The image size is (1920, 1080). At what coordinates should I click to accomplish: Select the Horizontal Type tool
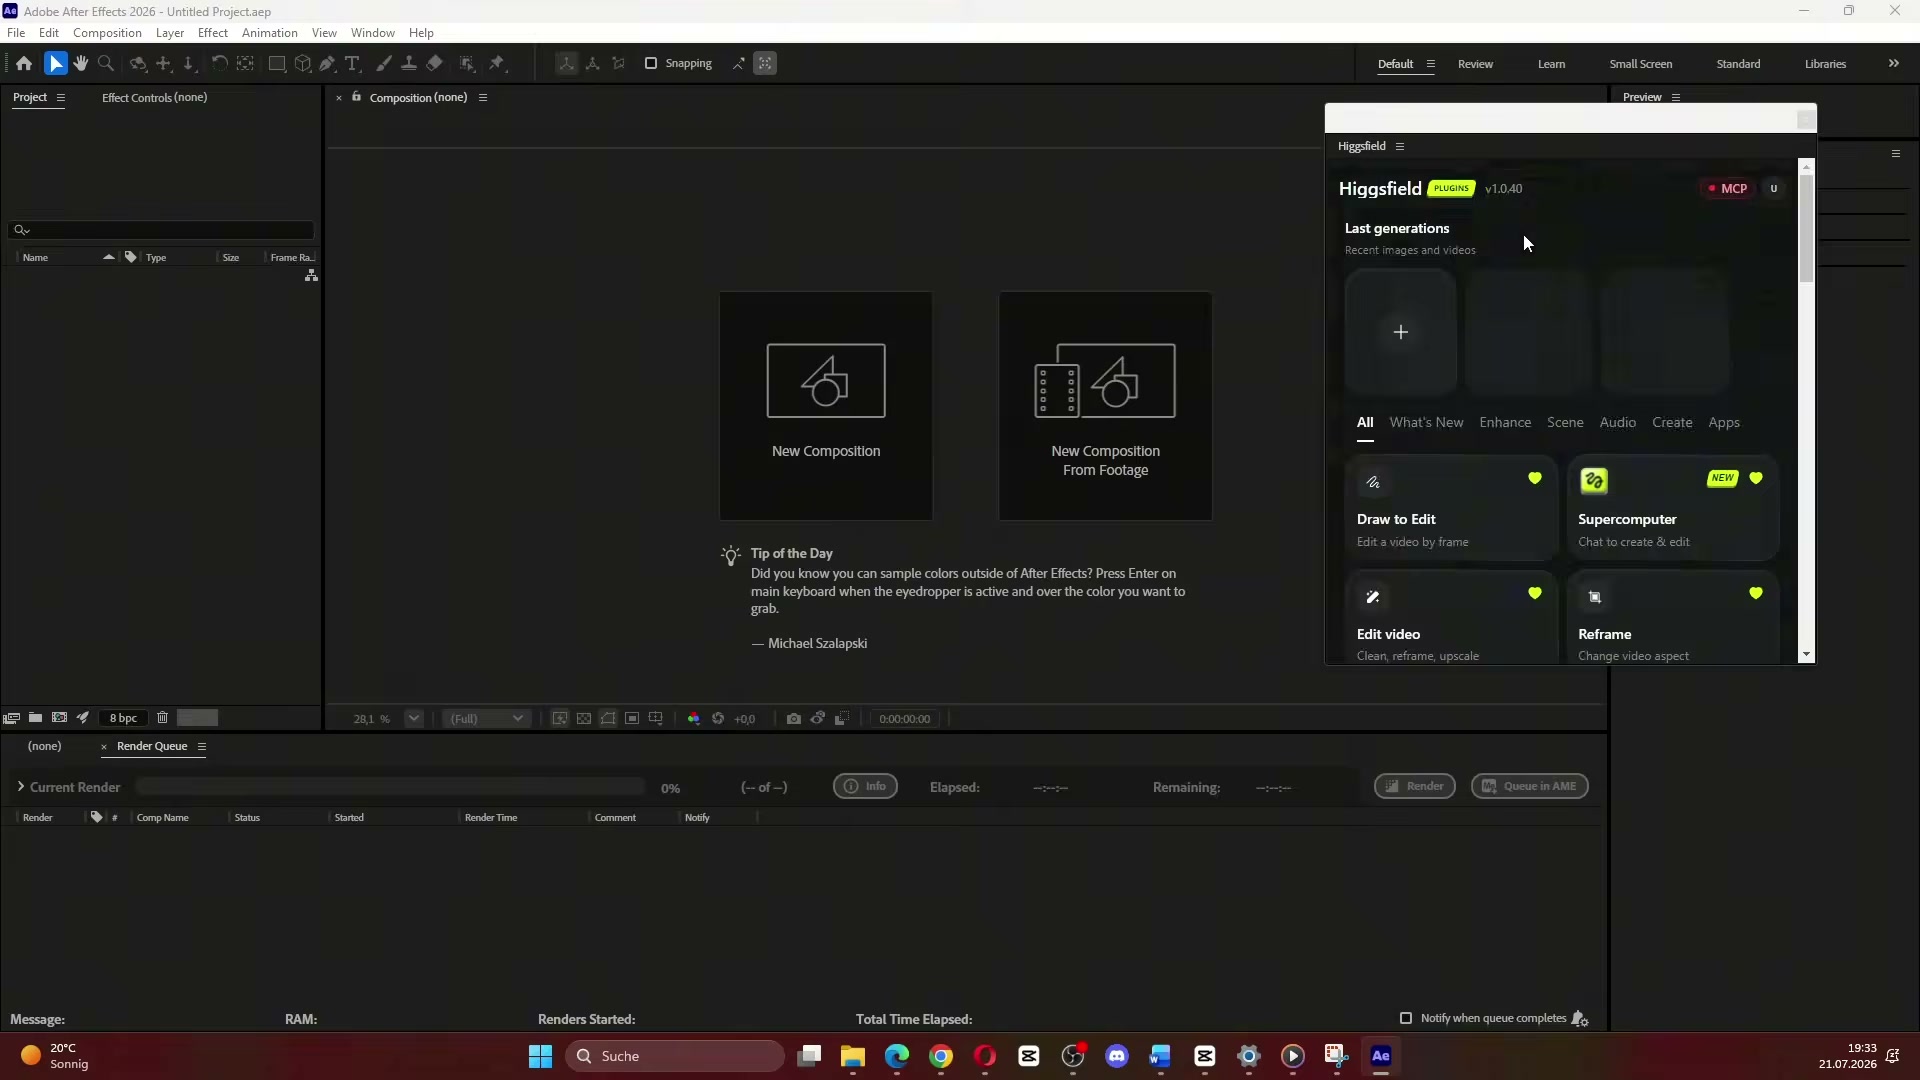(x=352, y=63)
